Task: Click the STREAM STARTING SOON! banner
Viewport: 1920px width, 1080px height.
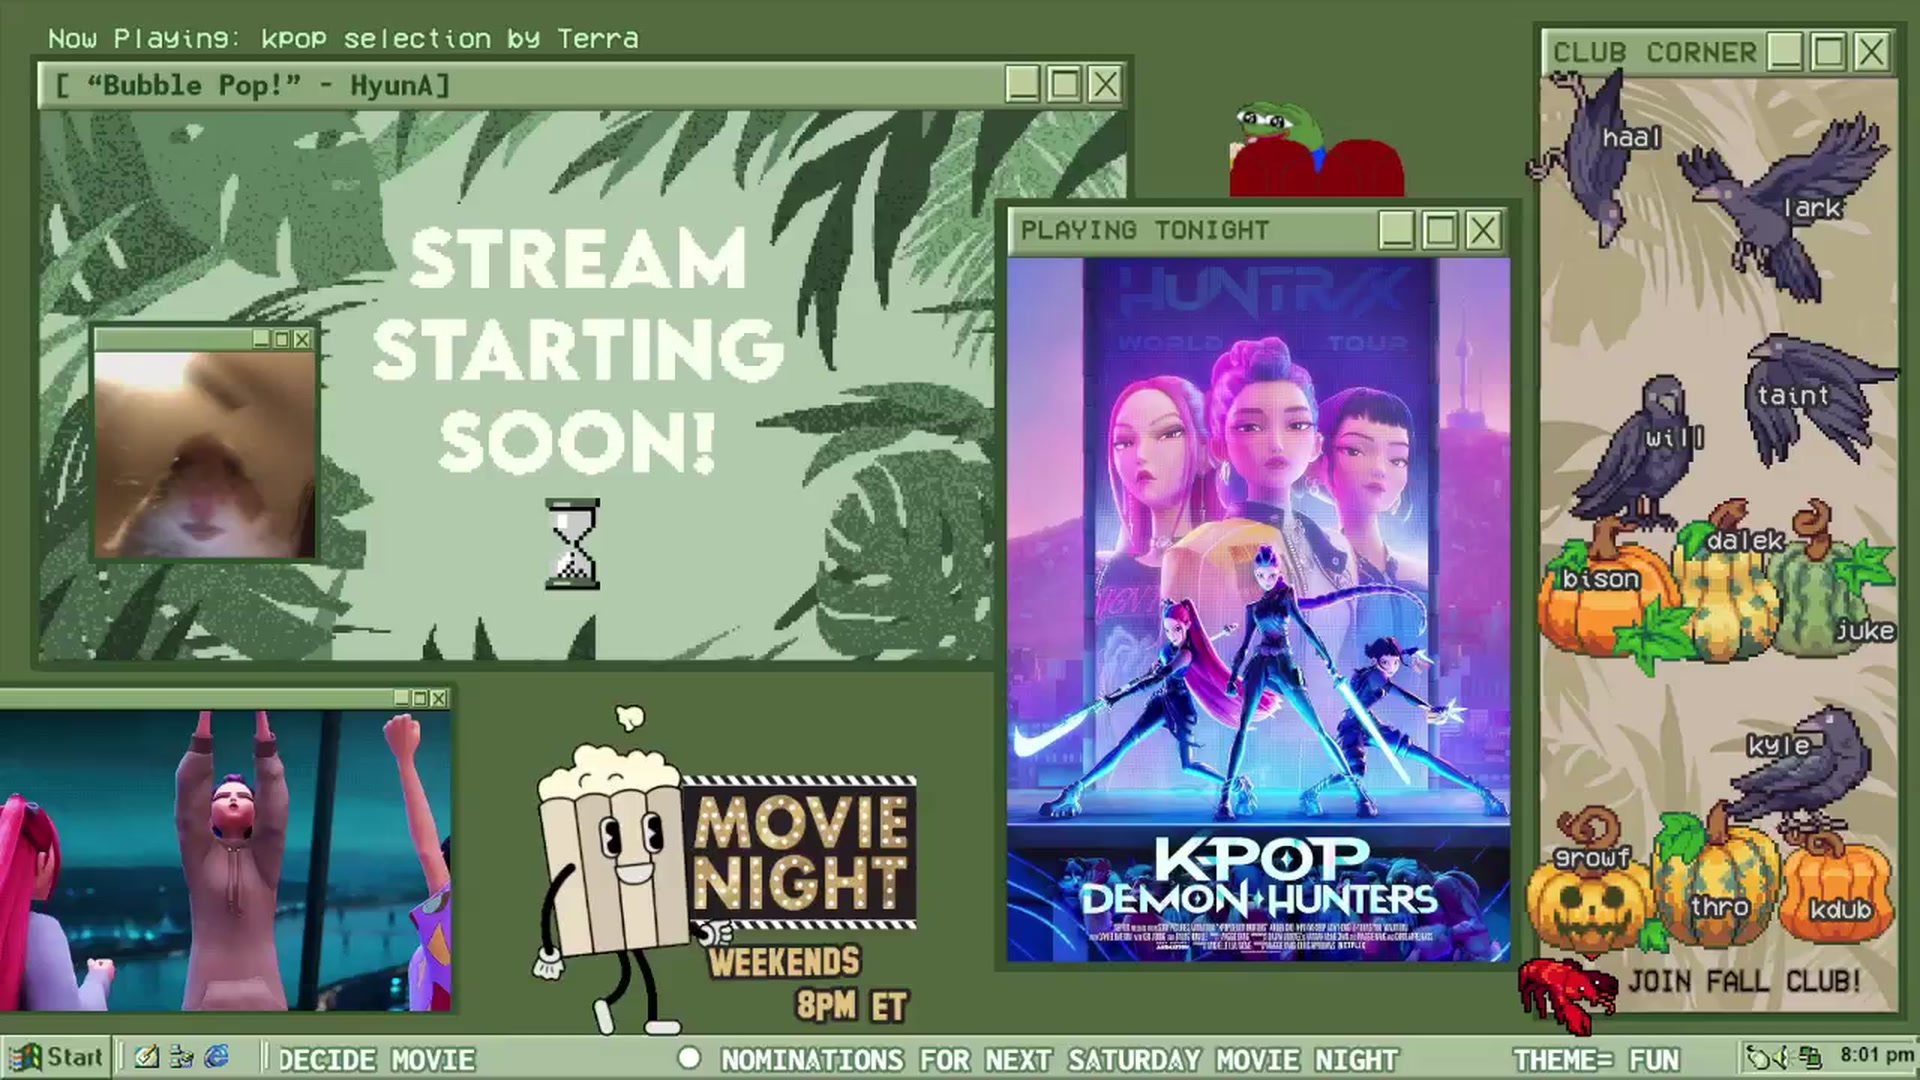Action: 577,350
